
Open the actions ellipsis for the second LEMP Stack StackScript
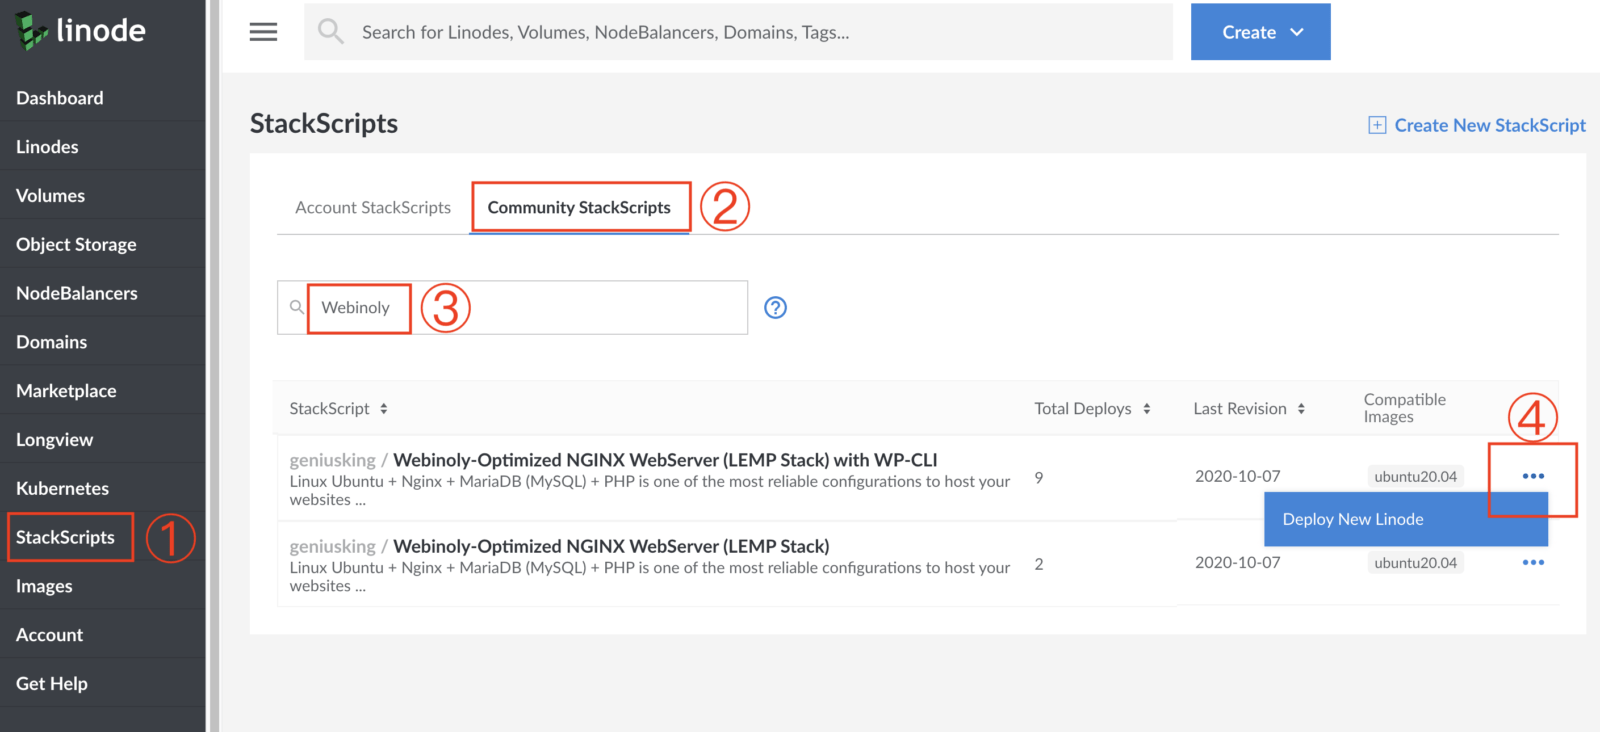click(x=1533, y=562)
